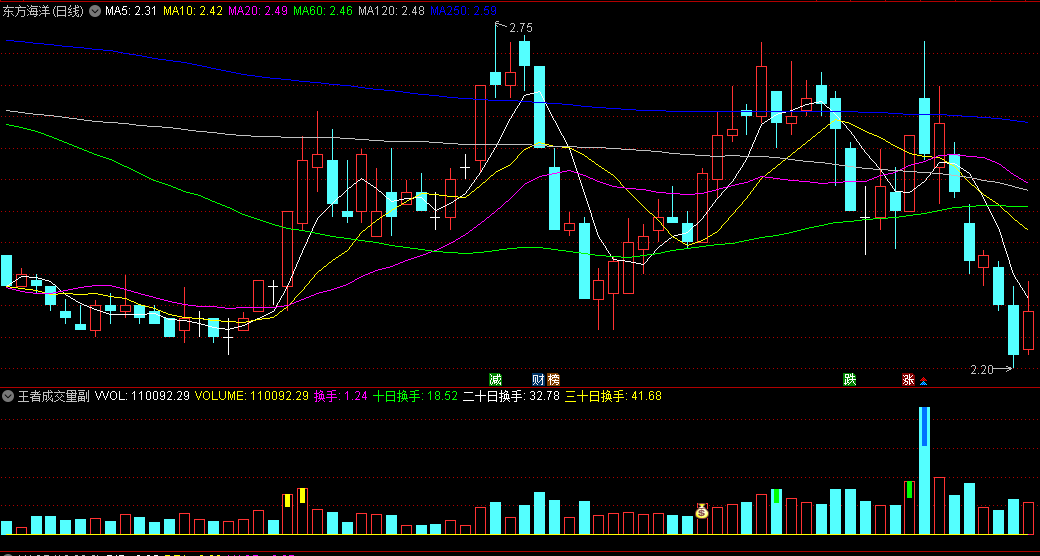Click the green 减 event marker
The height and width of the screenshot is (556, 1040).
(495, 380)
